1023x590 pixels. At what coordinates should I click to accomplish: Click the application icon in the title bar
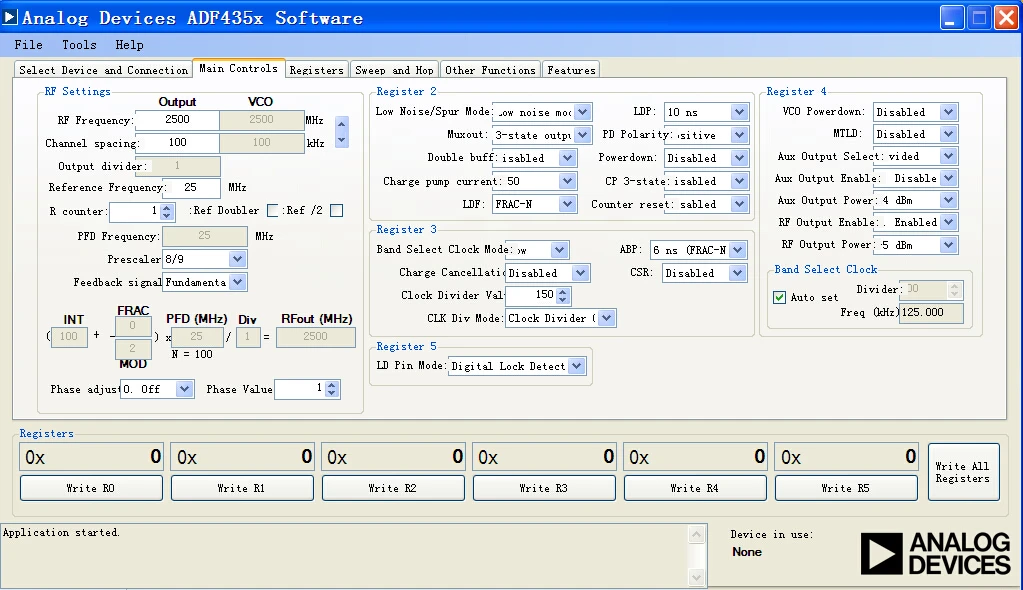pos(11,17)
